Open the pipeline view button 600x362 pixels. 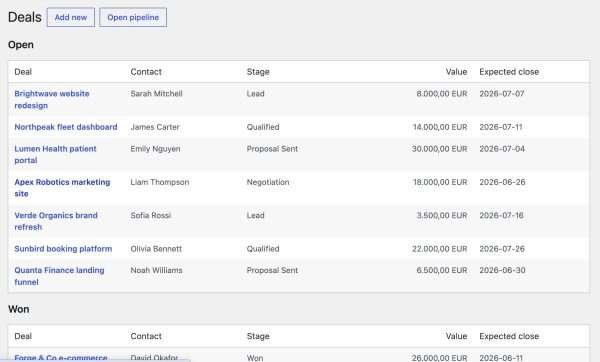point(133,18)
